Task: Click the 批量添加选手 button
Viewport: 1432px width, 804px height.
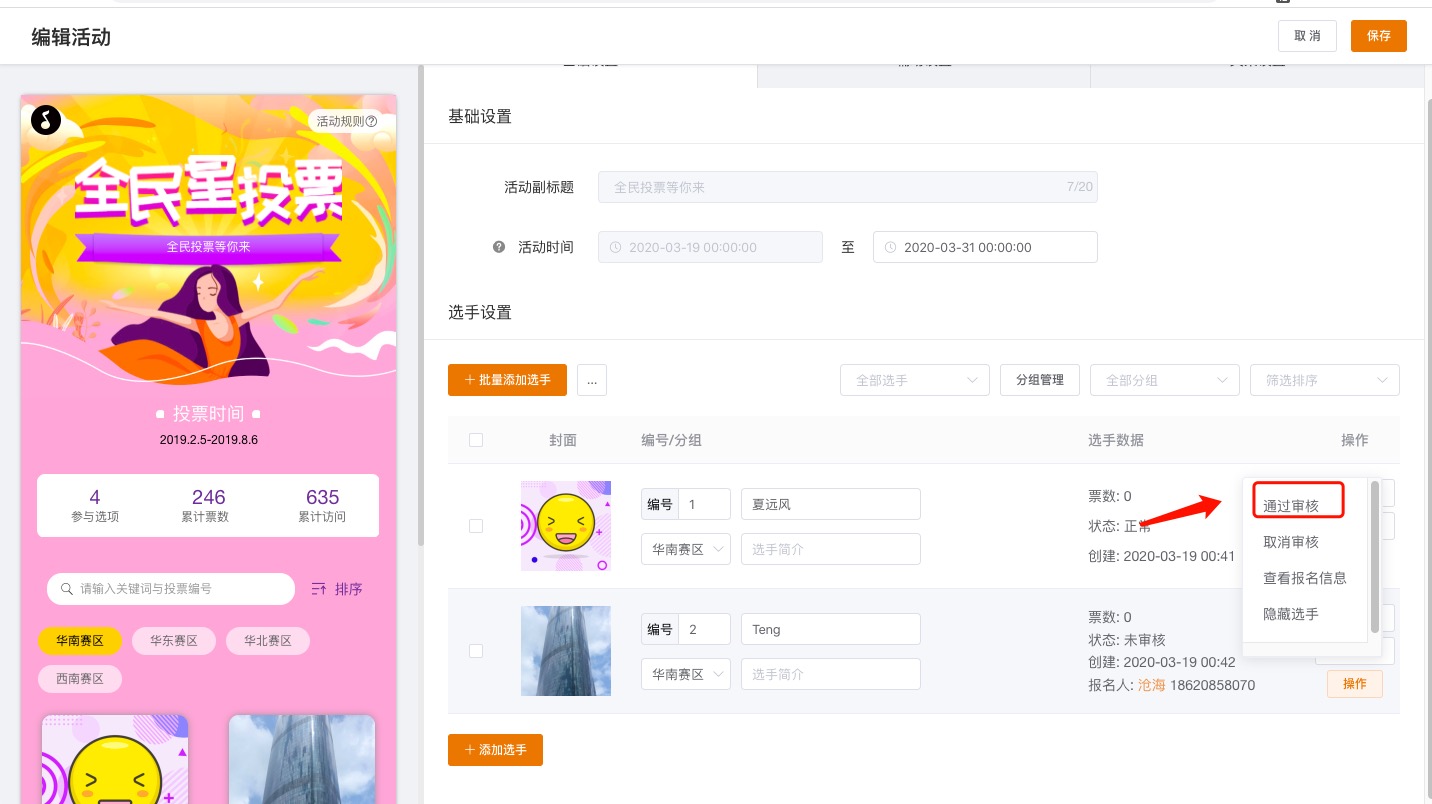Action: click(507, 380)
